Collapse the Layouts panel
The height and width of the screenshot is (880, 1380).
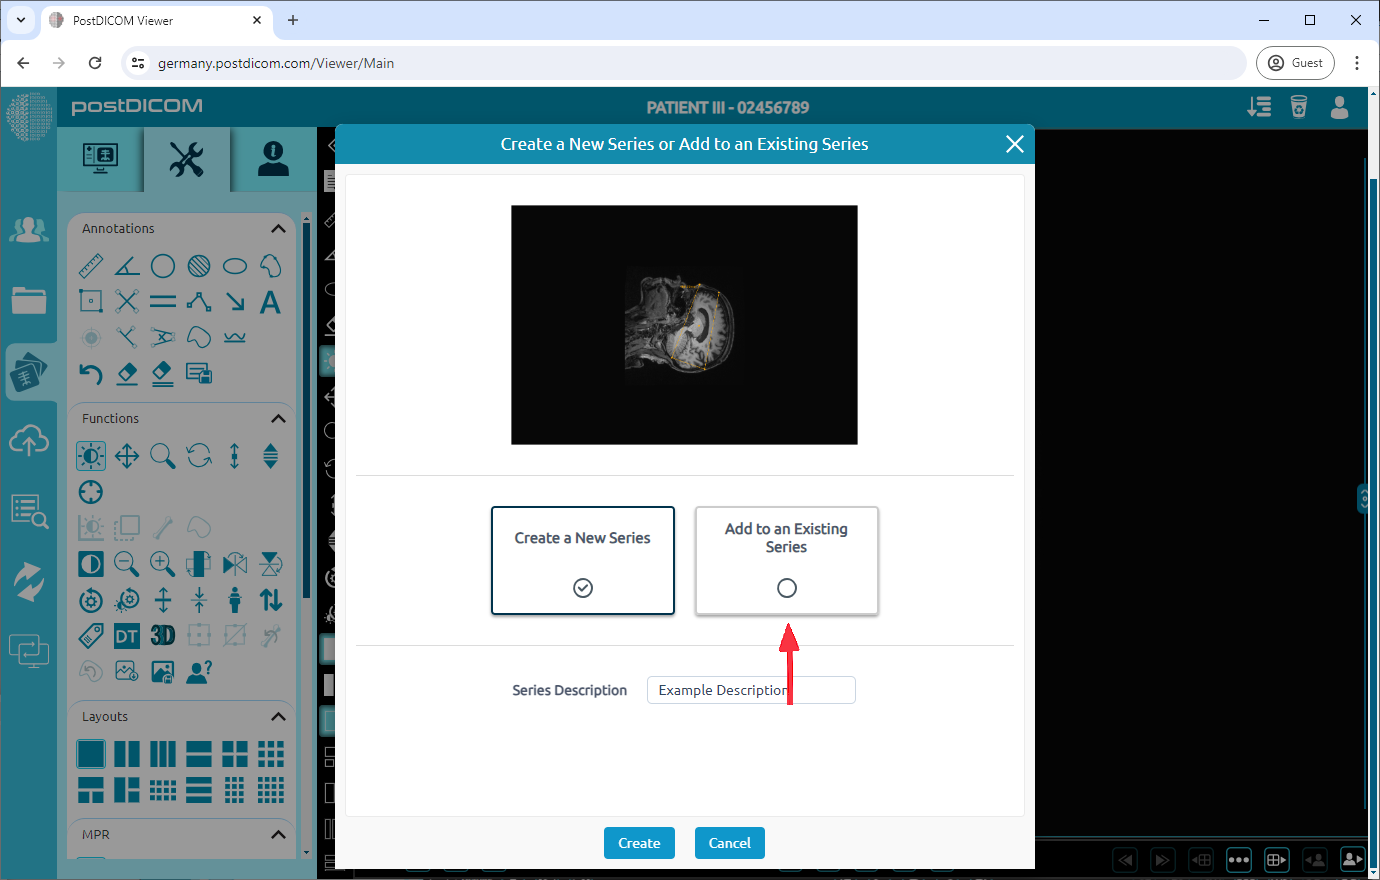tap(278, 717)
